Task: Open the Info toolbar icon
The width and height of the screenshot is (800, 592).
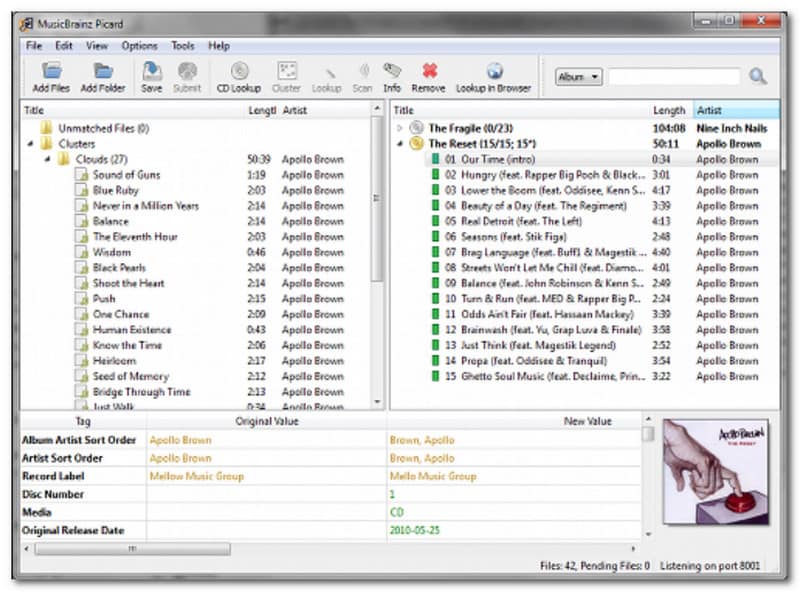Action: (392, 71)
